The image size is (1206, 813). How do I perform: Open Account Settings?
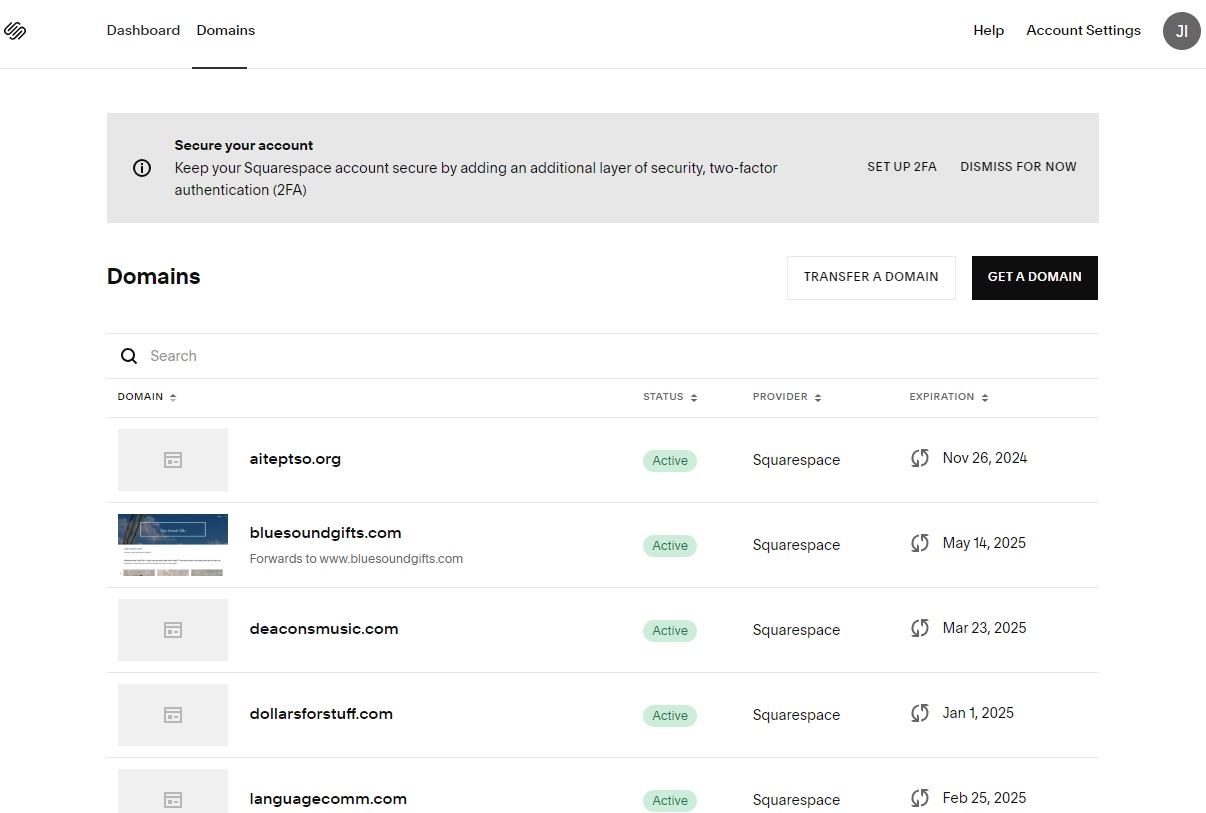coord(1083,31)
